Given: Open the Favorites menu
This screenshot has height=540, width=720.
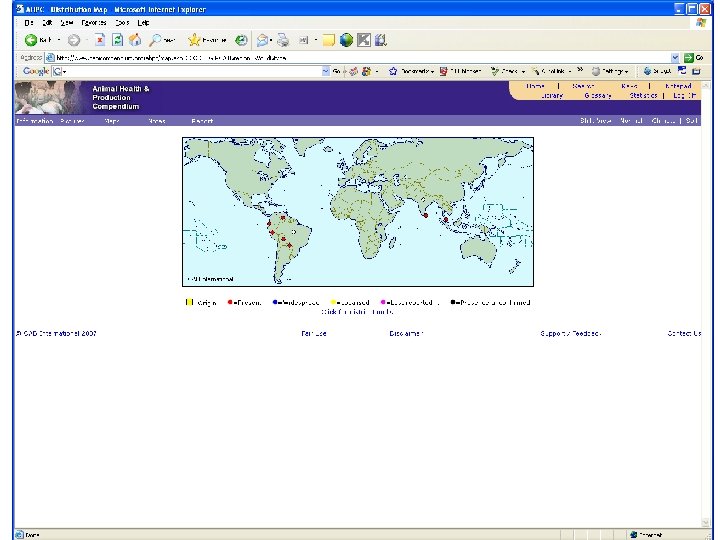Looking at the screenshot, I should (x=94, y=22).
